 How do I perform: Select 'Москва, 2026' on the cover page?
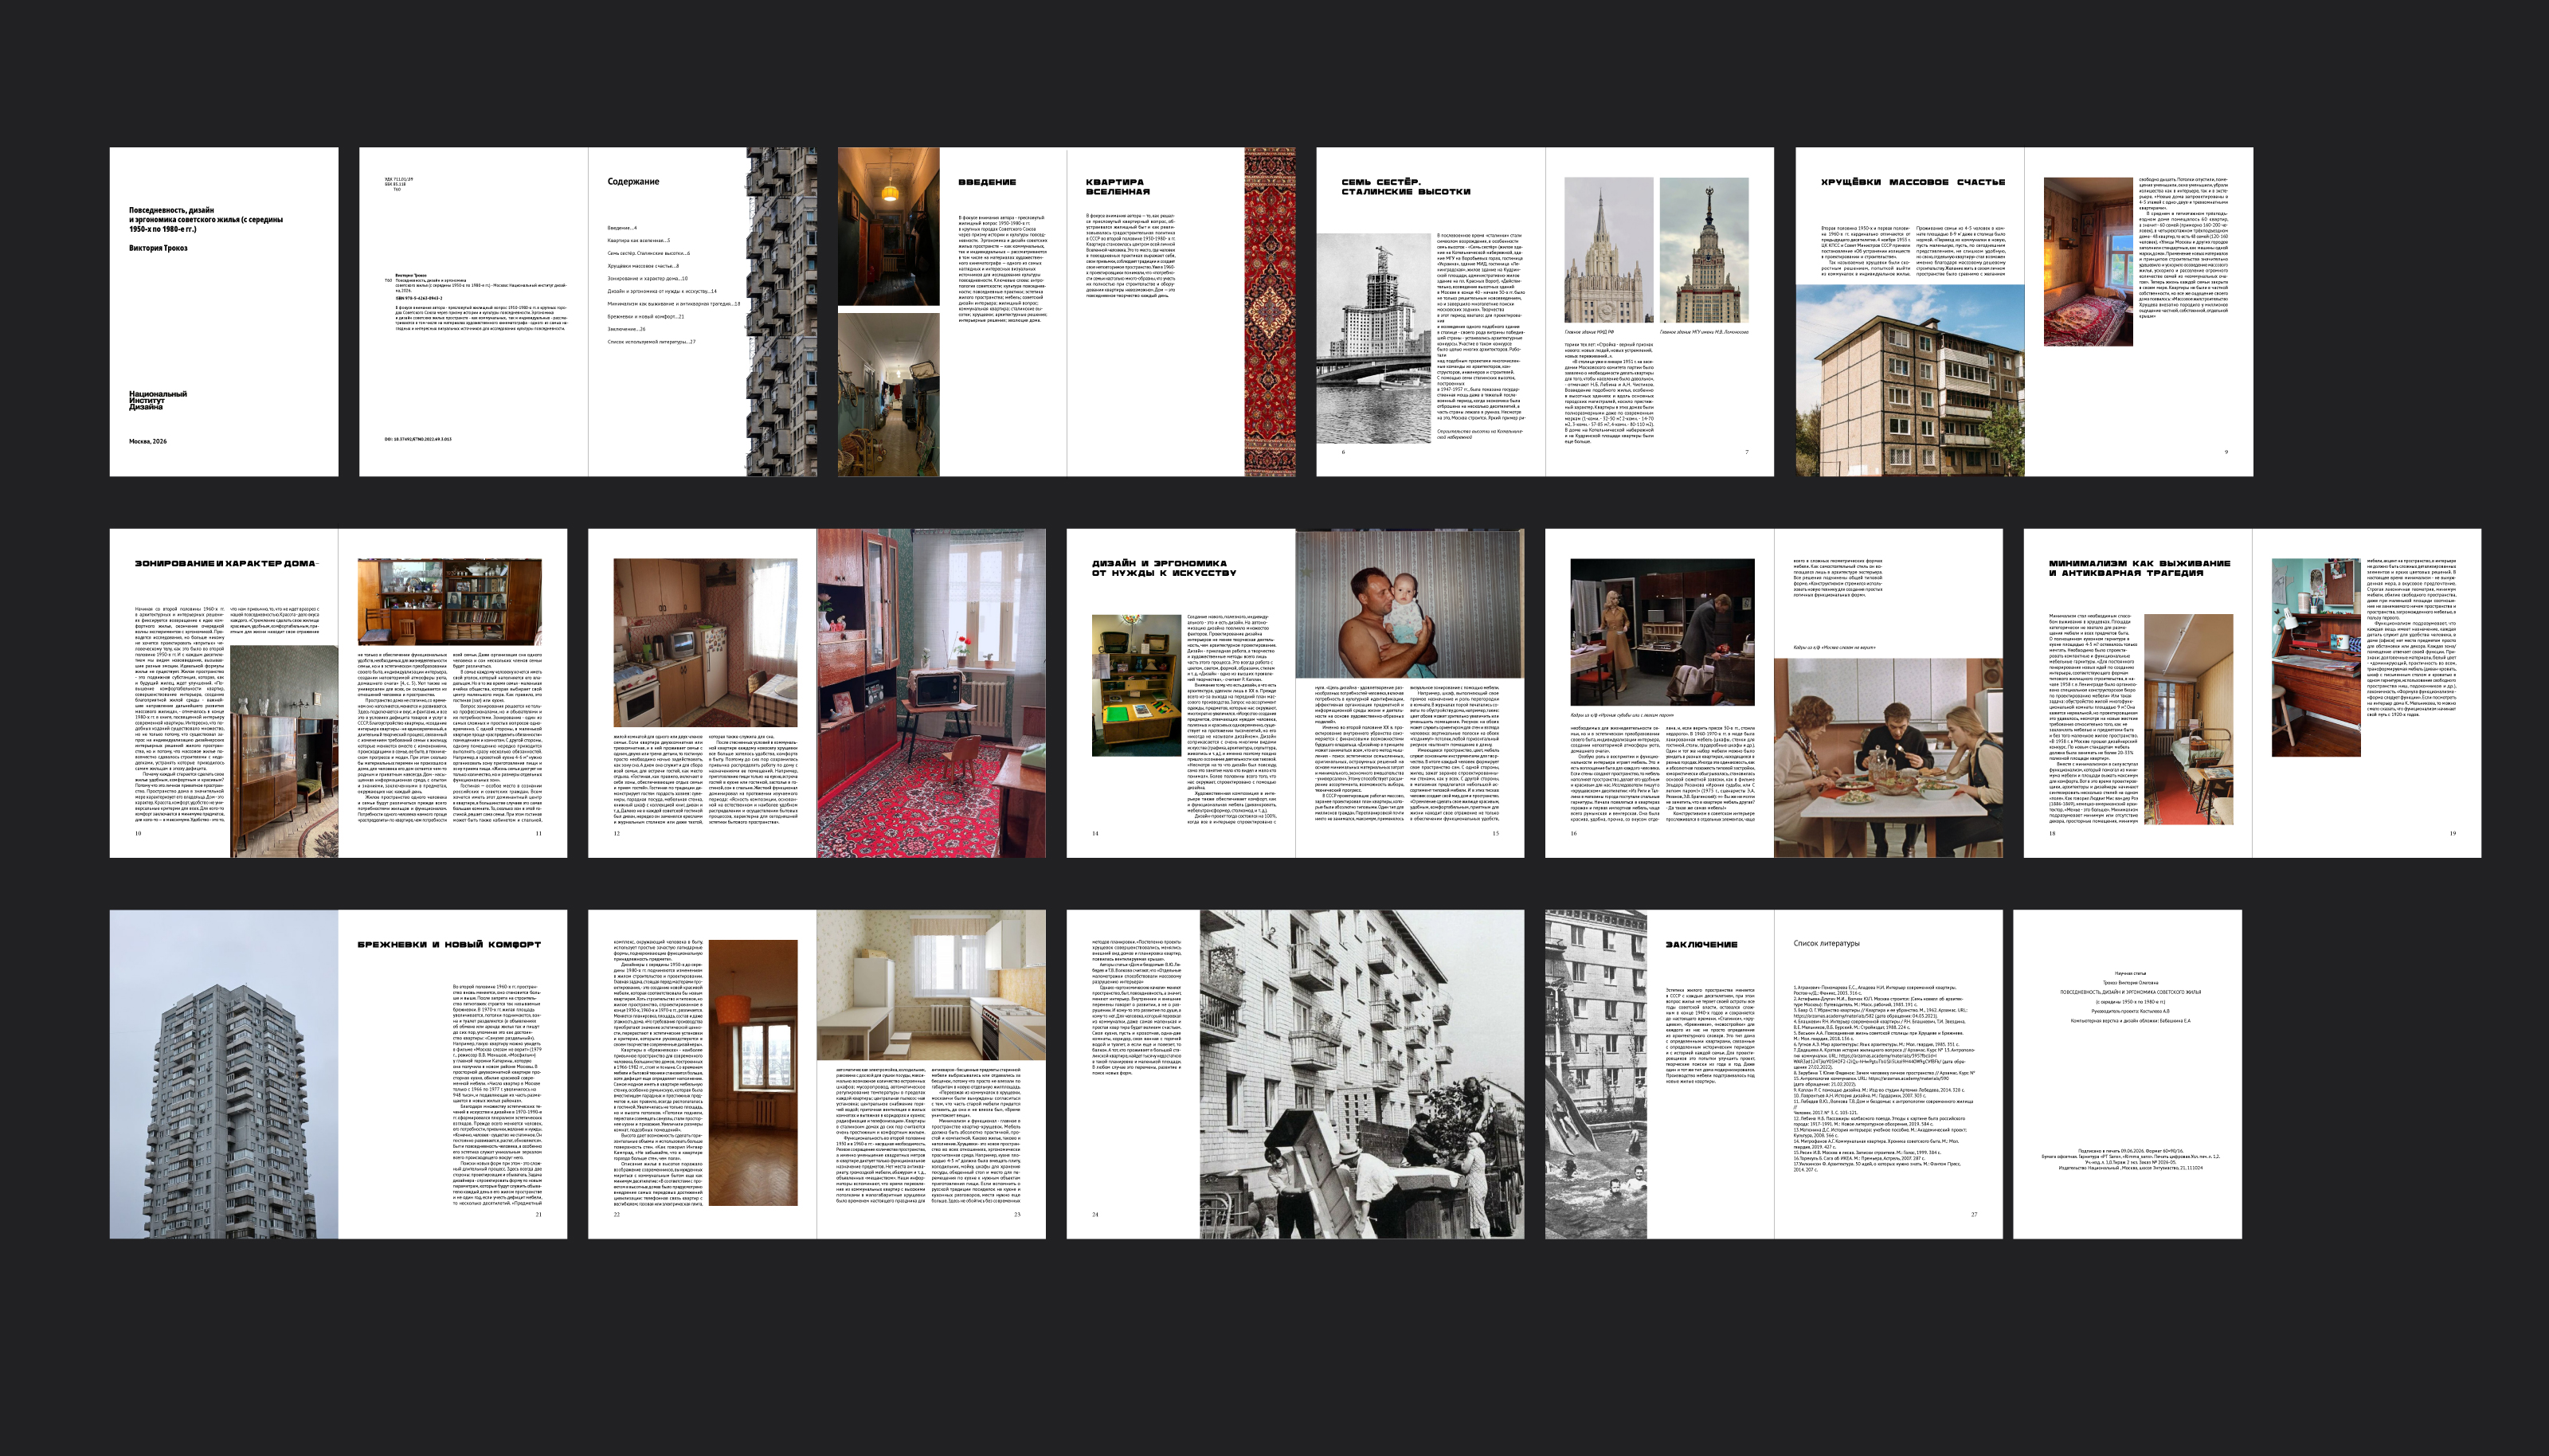(148, 441)
